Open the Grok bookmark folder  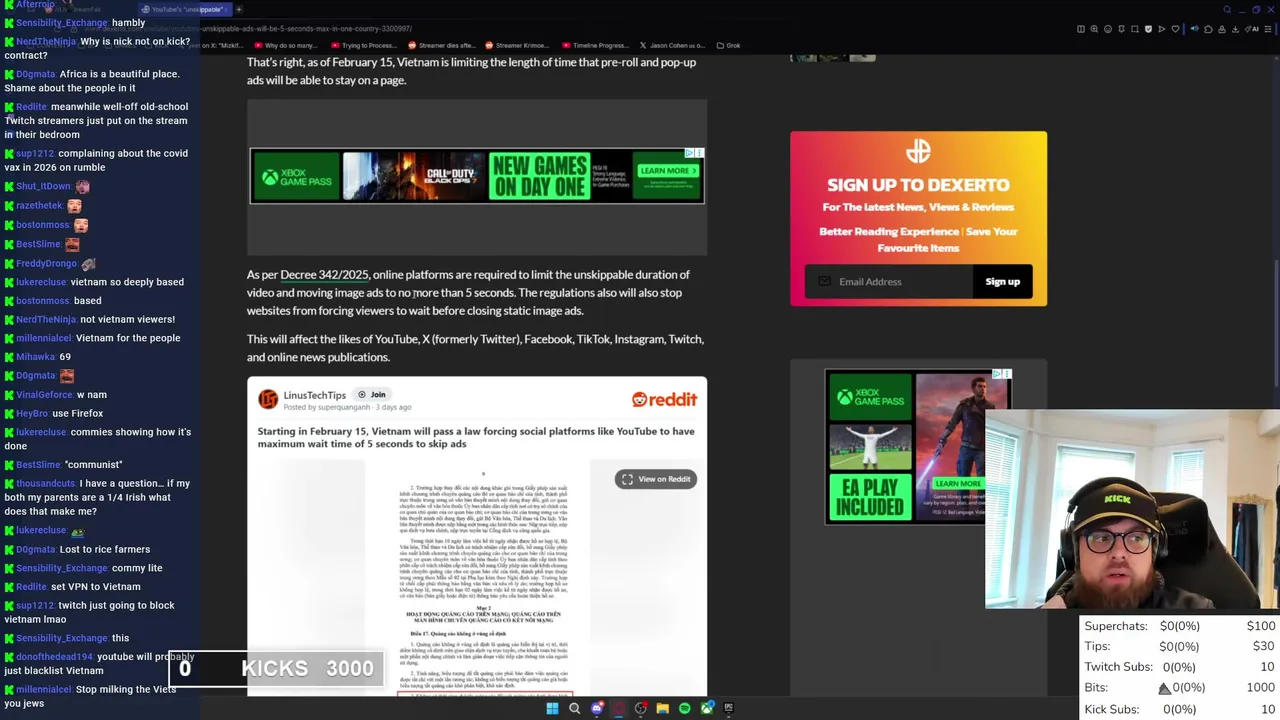pyautogui.click(x=729, y=45)
